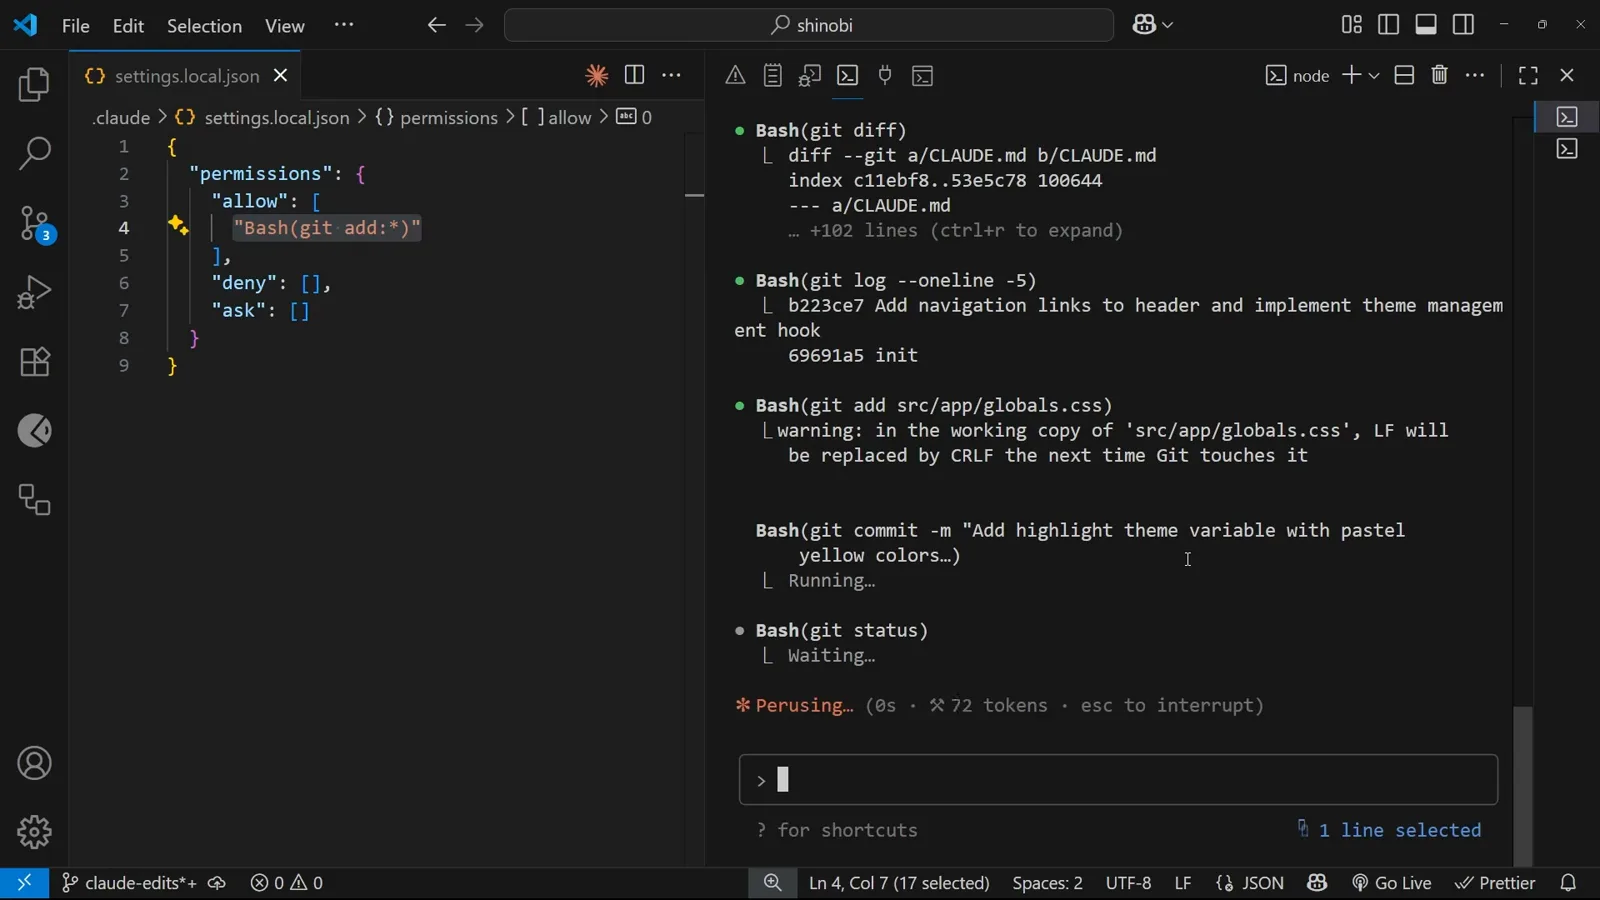The height and width of the screenshot is (900, 1600).
Task: Split the terminal pane
Action: pos(1404,76)
